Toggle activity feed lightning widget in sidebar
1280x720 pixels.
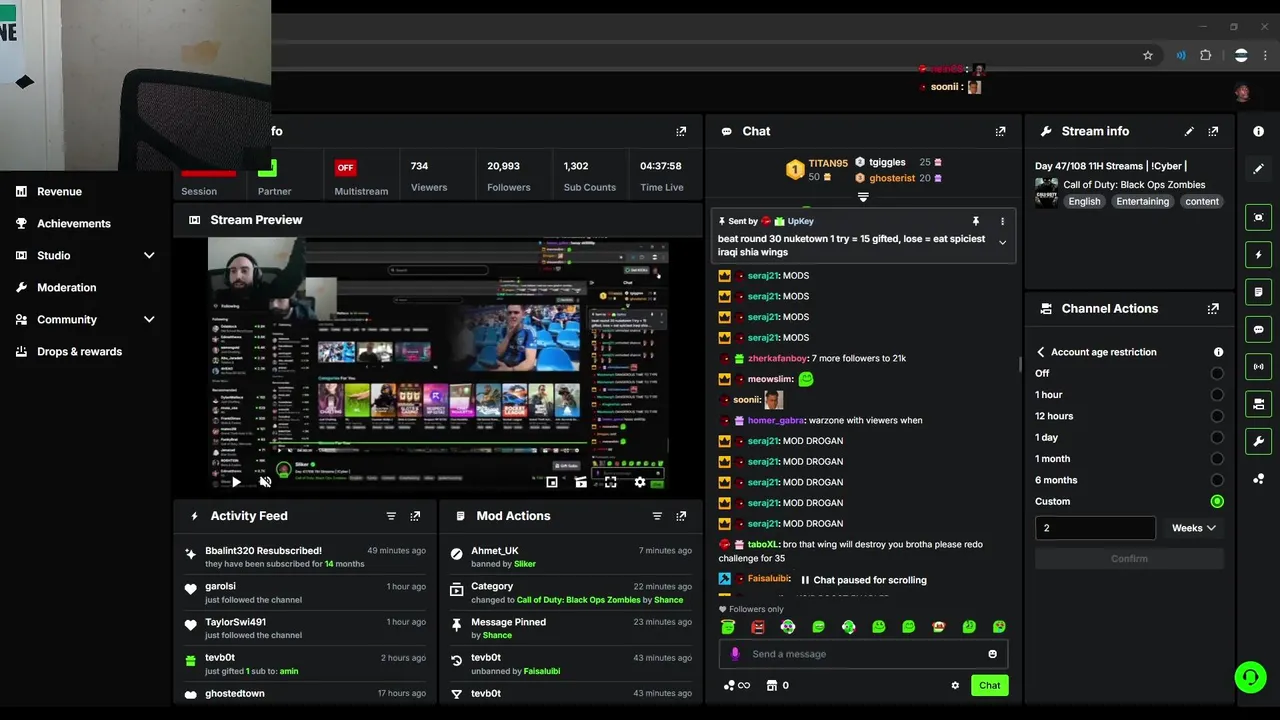pos(1258,255)
